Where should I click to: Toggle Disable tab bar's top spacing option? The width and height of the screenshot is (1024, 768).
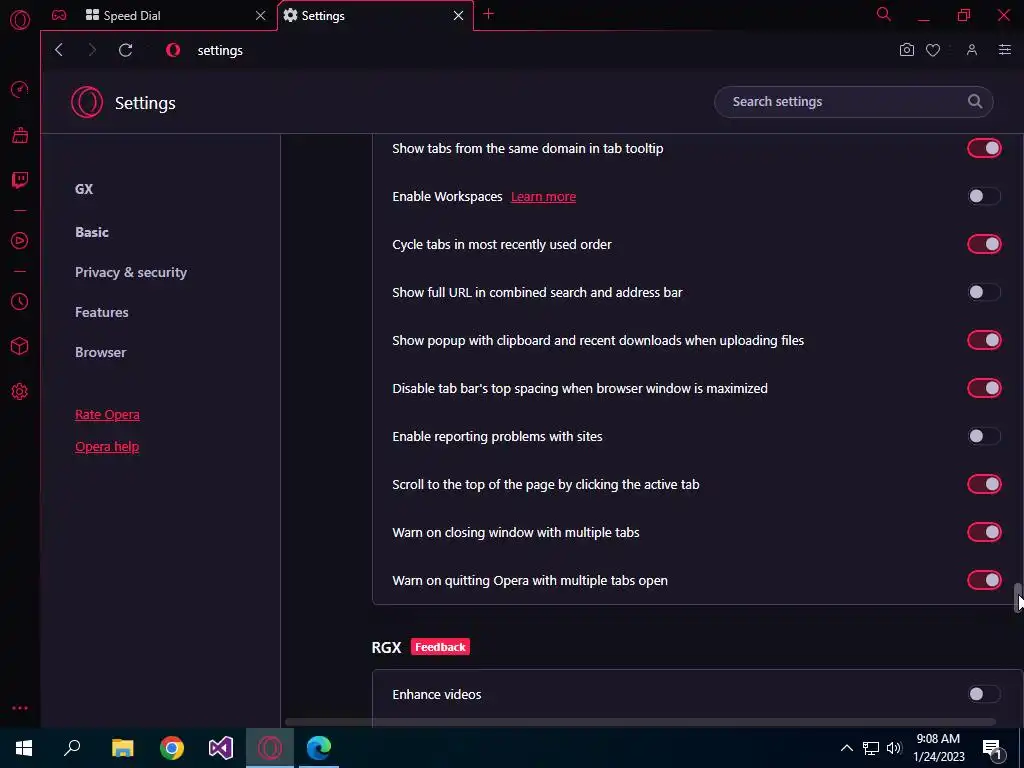coord(984,388)
